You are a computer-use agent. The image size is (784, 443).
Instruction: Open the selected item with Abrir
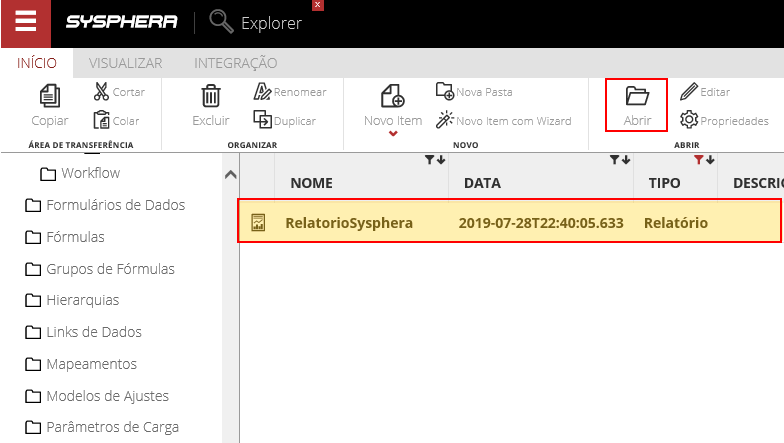pos(636,105)
